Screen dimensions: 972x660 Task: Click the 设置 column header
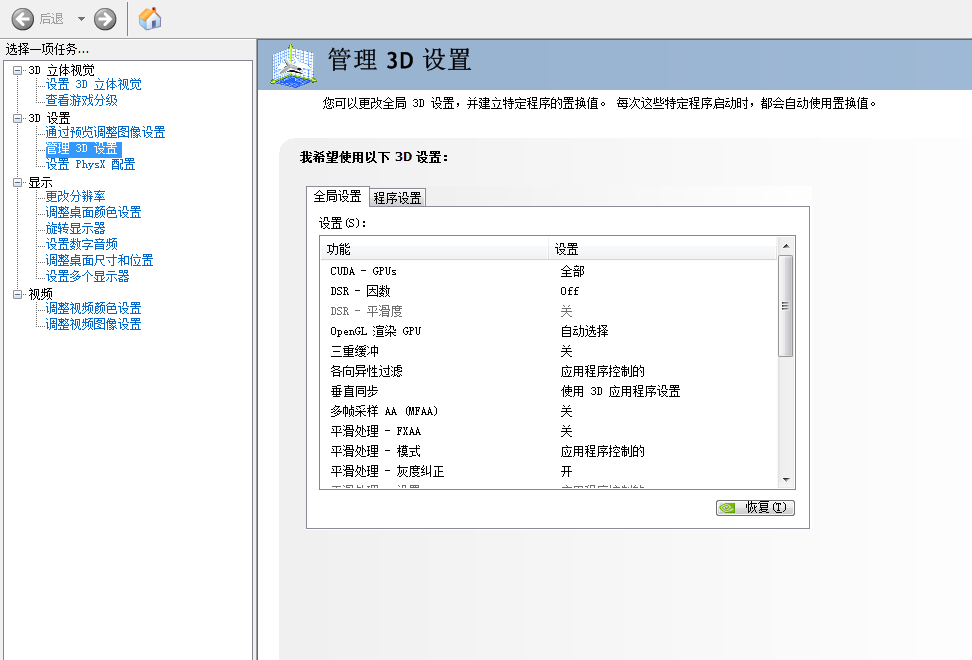tap(662, 249)
